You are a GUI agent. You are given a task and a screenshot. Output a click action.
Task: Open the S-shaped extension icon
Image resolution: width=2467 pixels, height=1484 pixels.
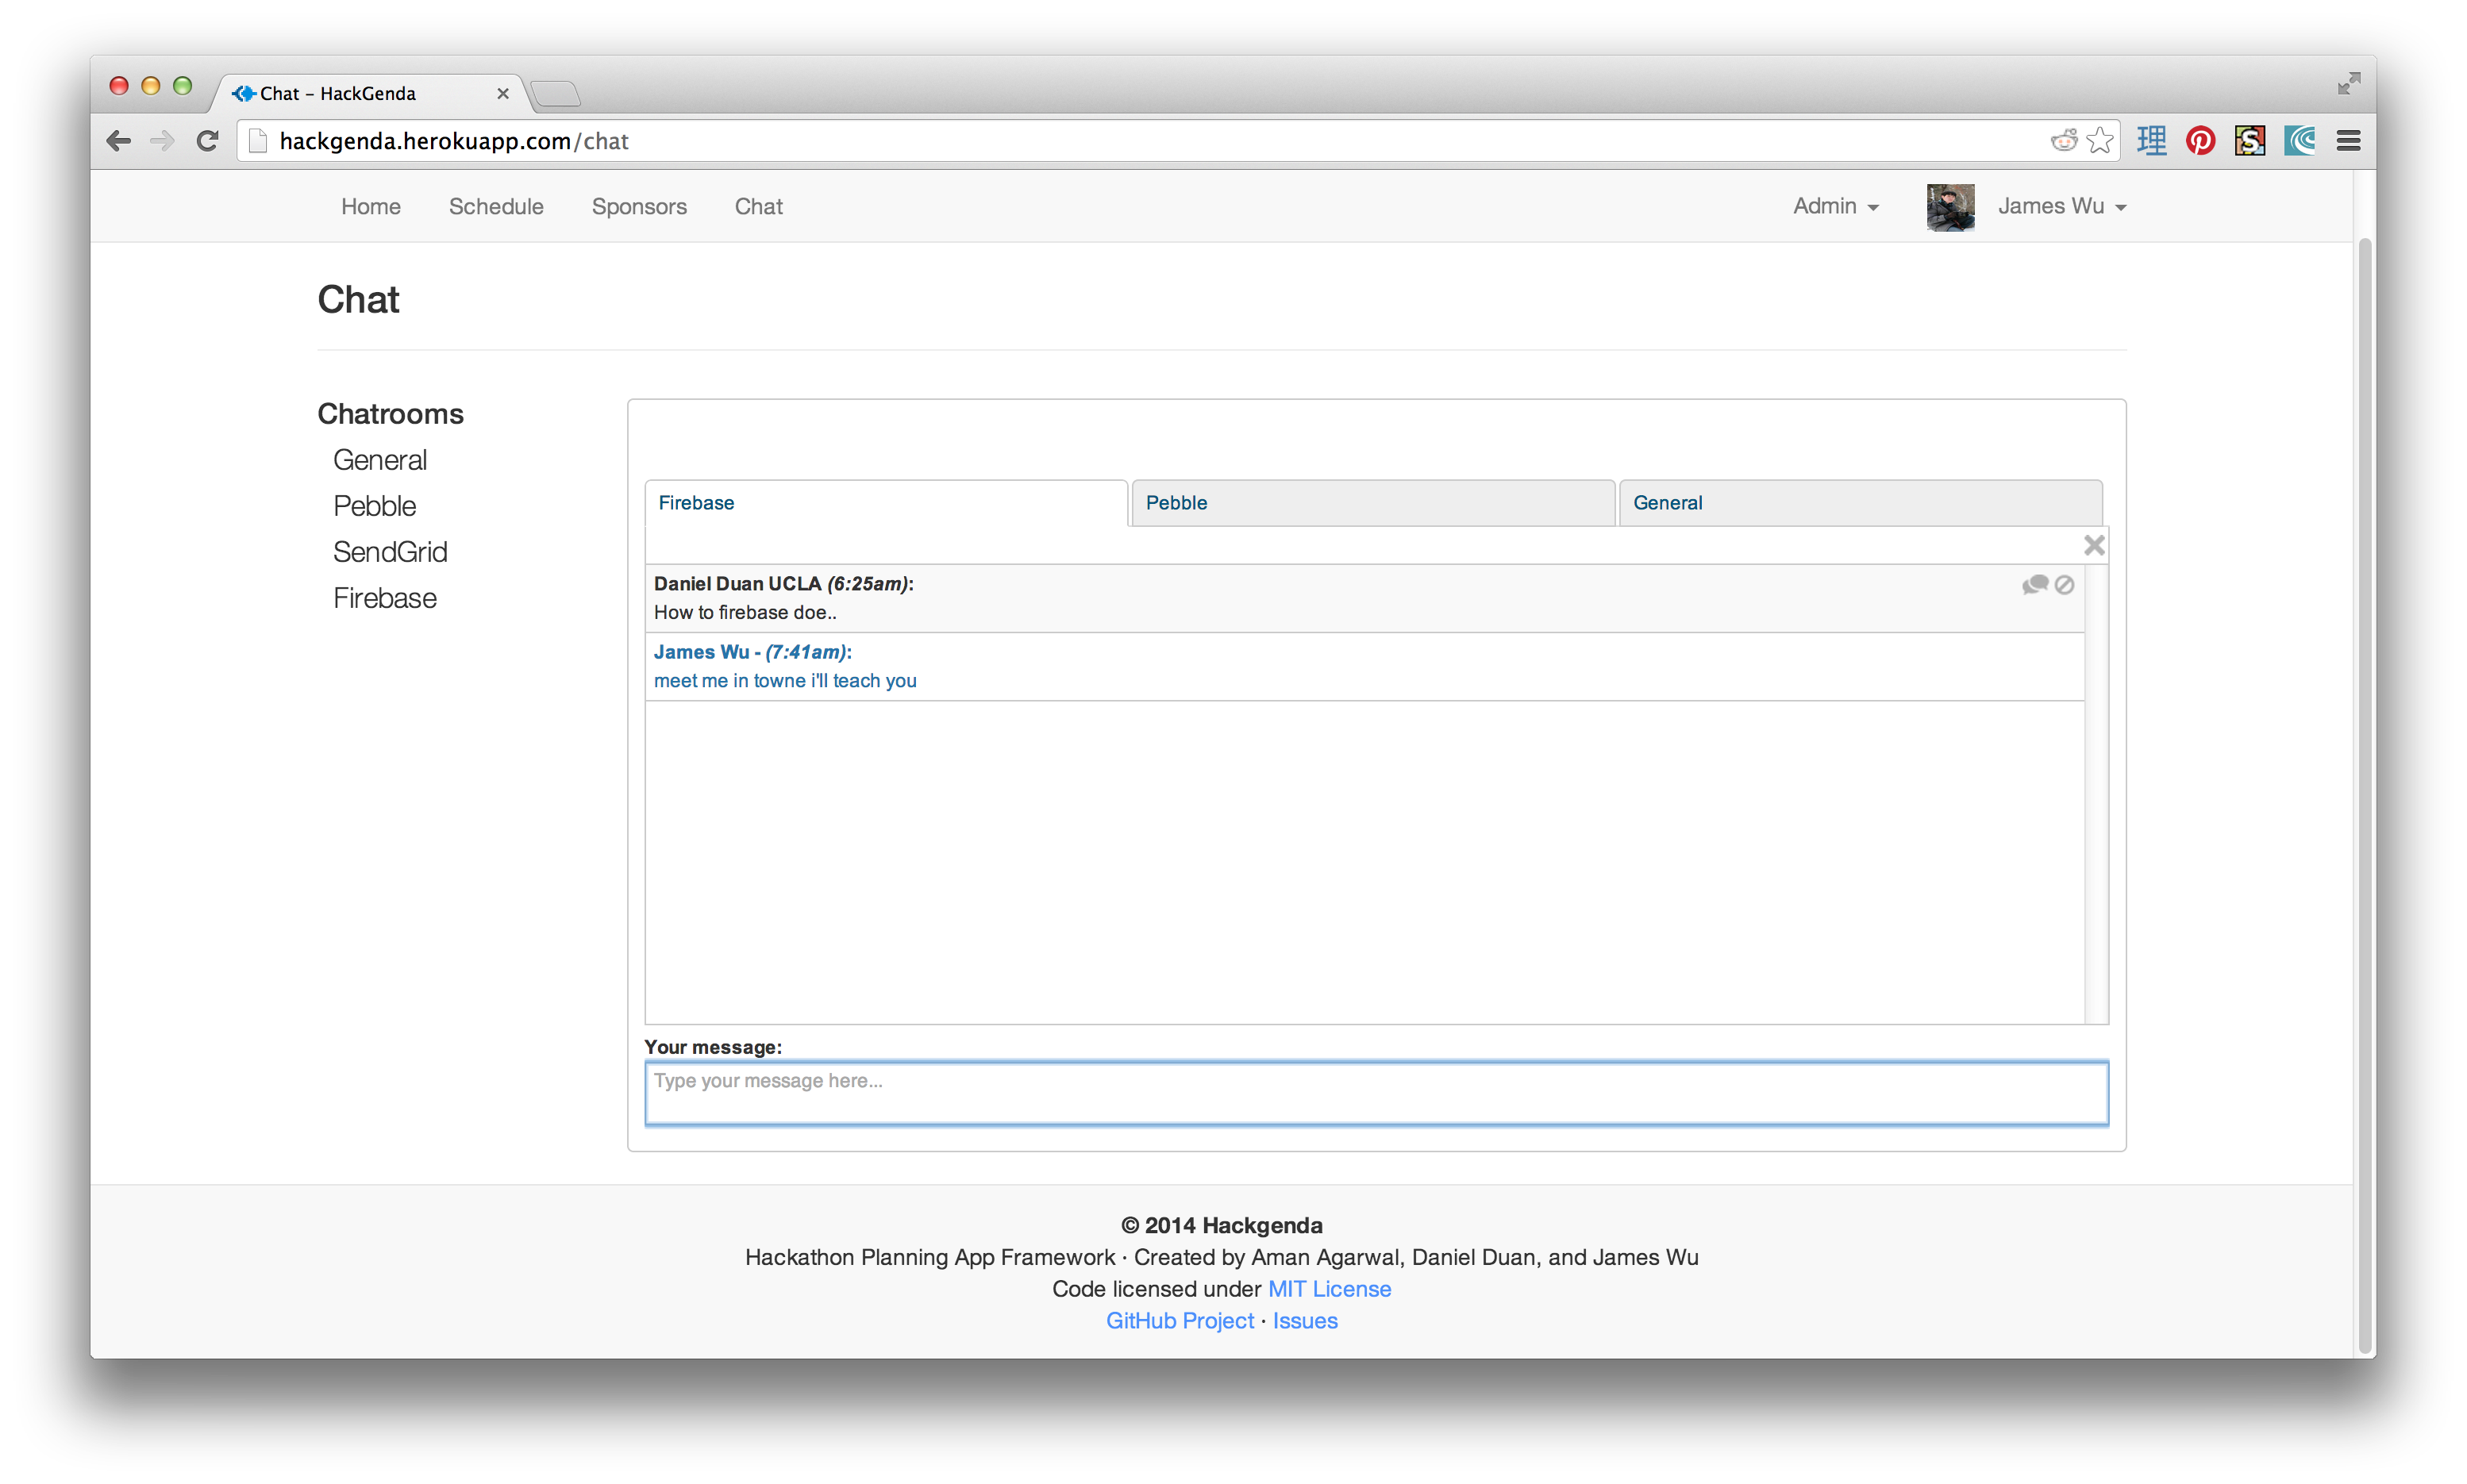[2249, 141]
